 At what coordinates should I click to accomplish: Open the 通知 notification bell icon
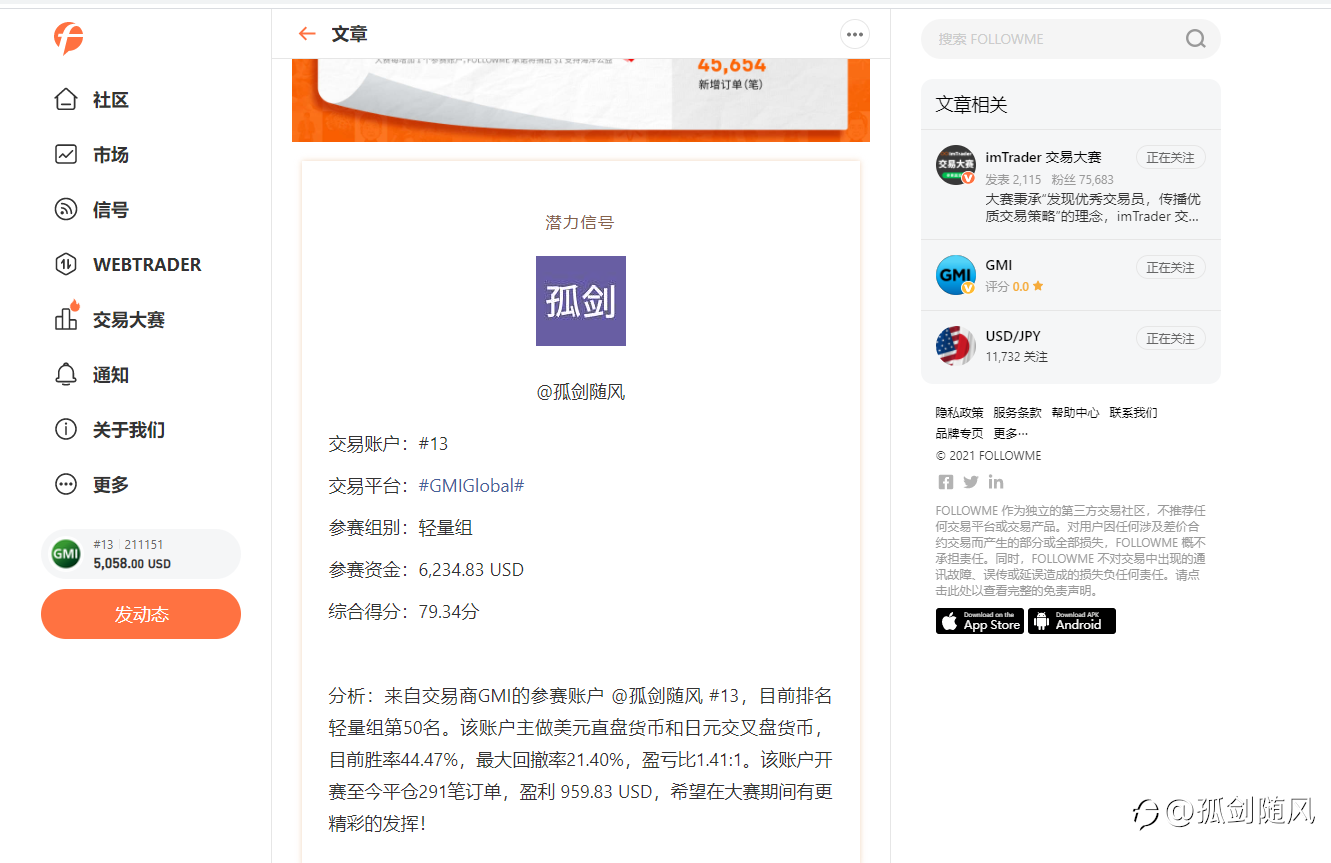(66, 375)
